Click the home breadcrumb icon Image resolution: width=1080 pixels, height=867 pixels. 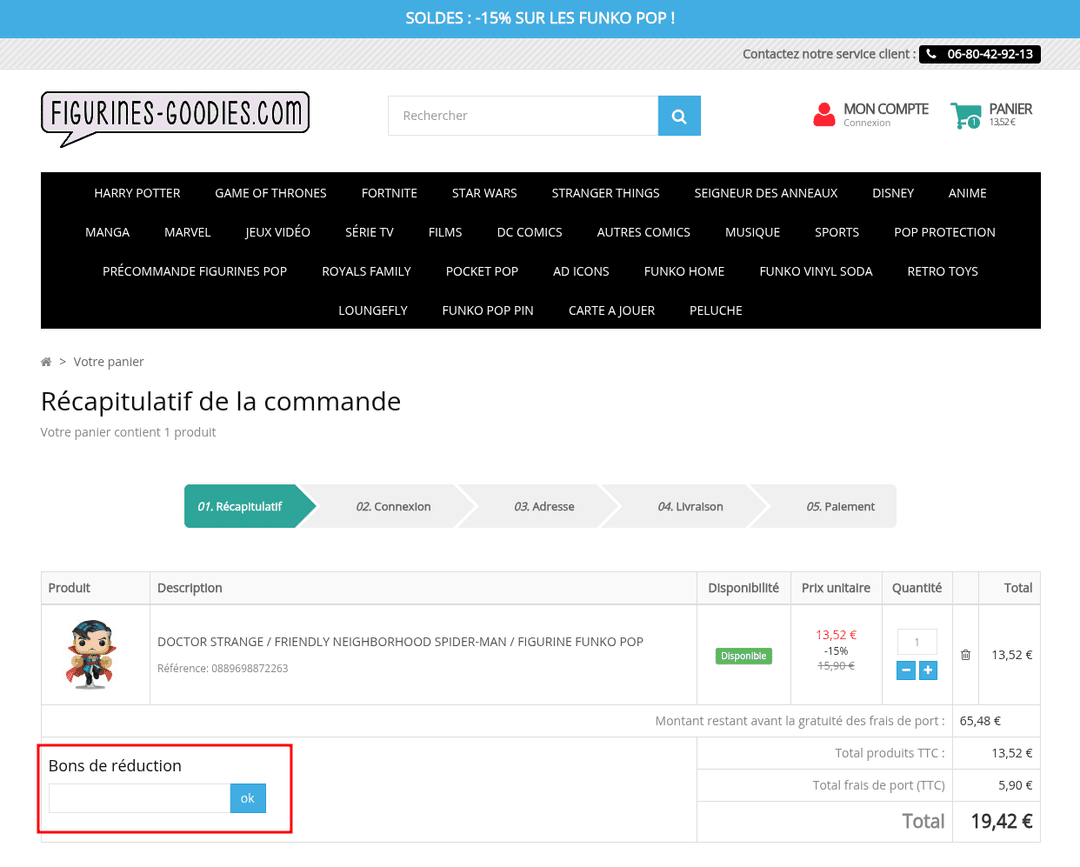[46, 362]
